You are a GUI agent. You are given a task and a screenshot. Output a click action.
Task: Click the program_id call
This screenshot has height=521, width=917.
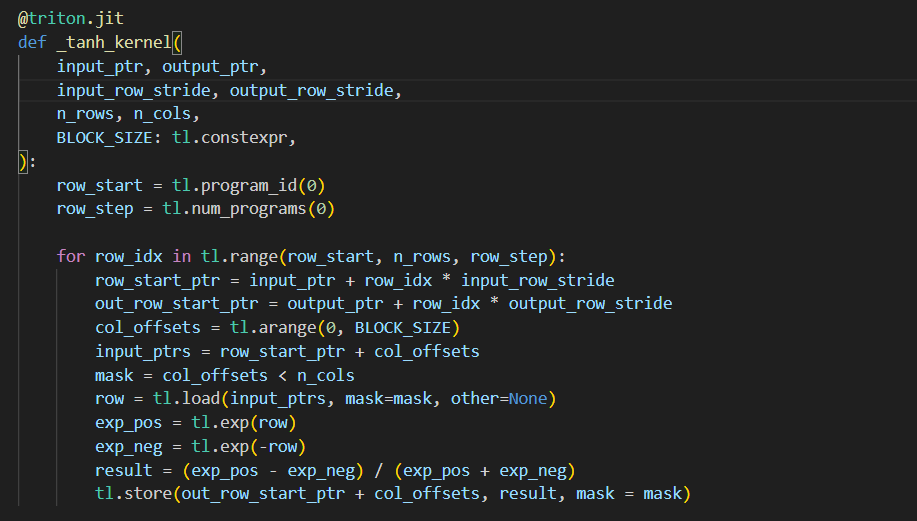click(x=263, y=185)
